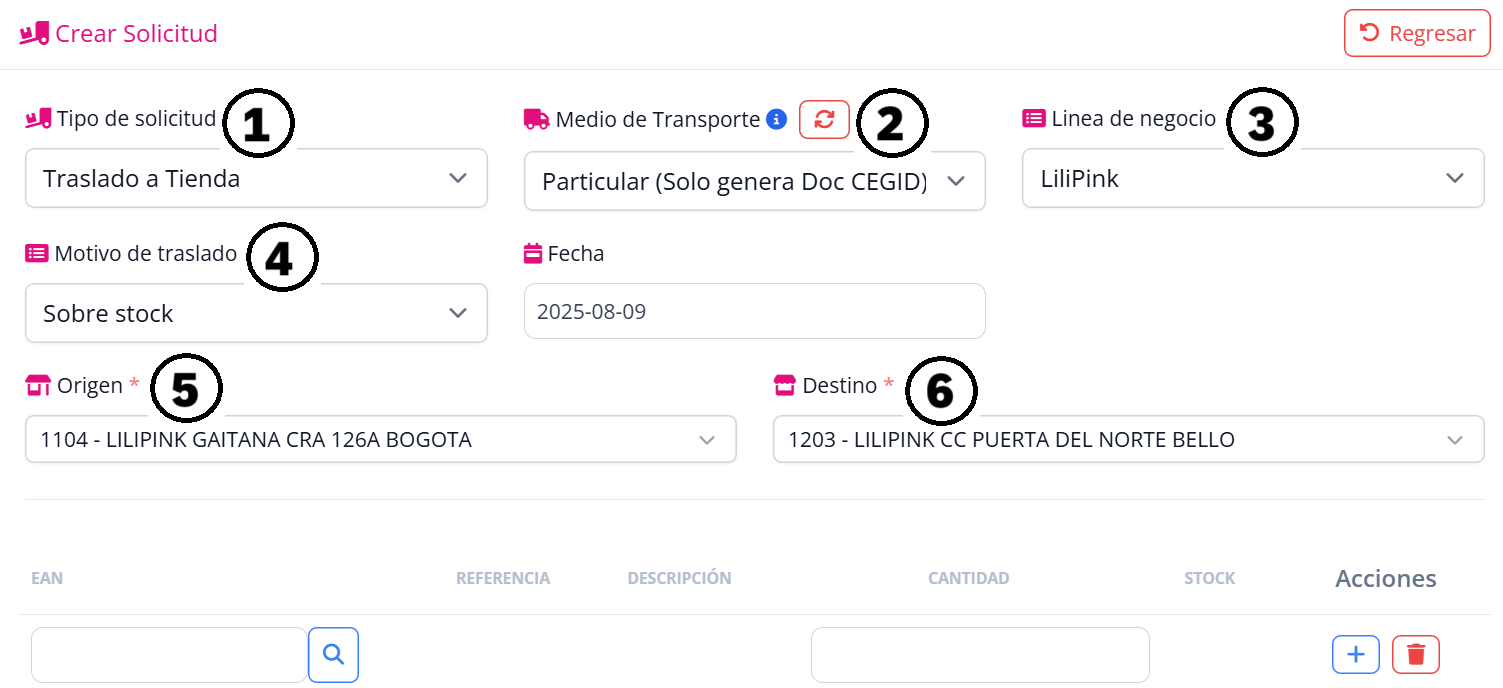Click the store icon next to Destino

pos(785,385)
